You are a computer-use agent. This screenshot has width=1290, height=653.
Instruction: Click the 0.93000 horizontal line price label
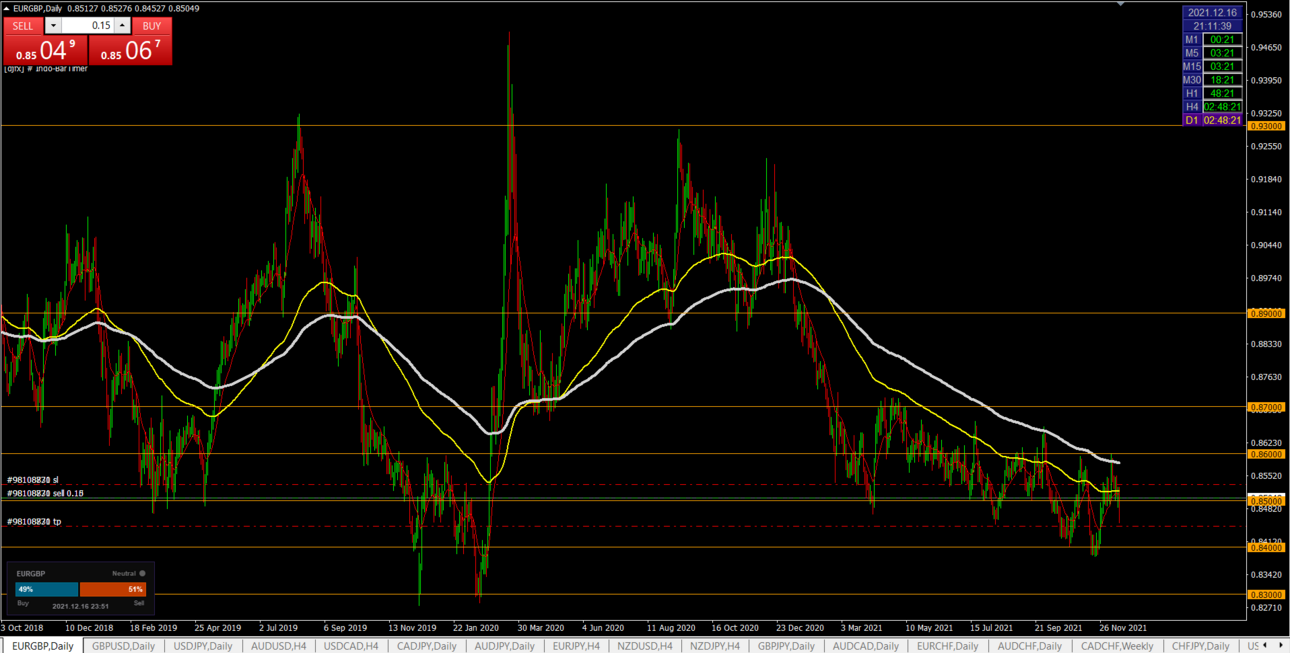click(x=1266, y=126)
